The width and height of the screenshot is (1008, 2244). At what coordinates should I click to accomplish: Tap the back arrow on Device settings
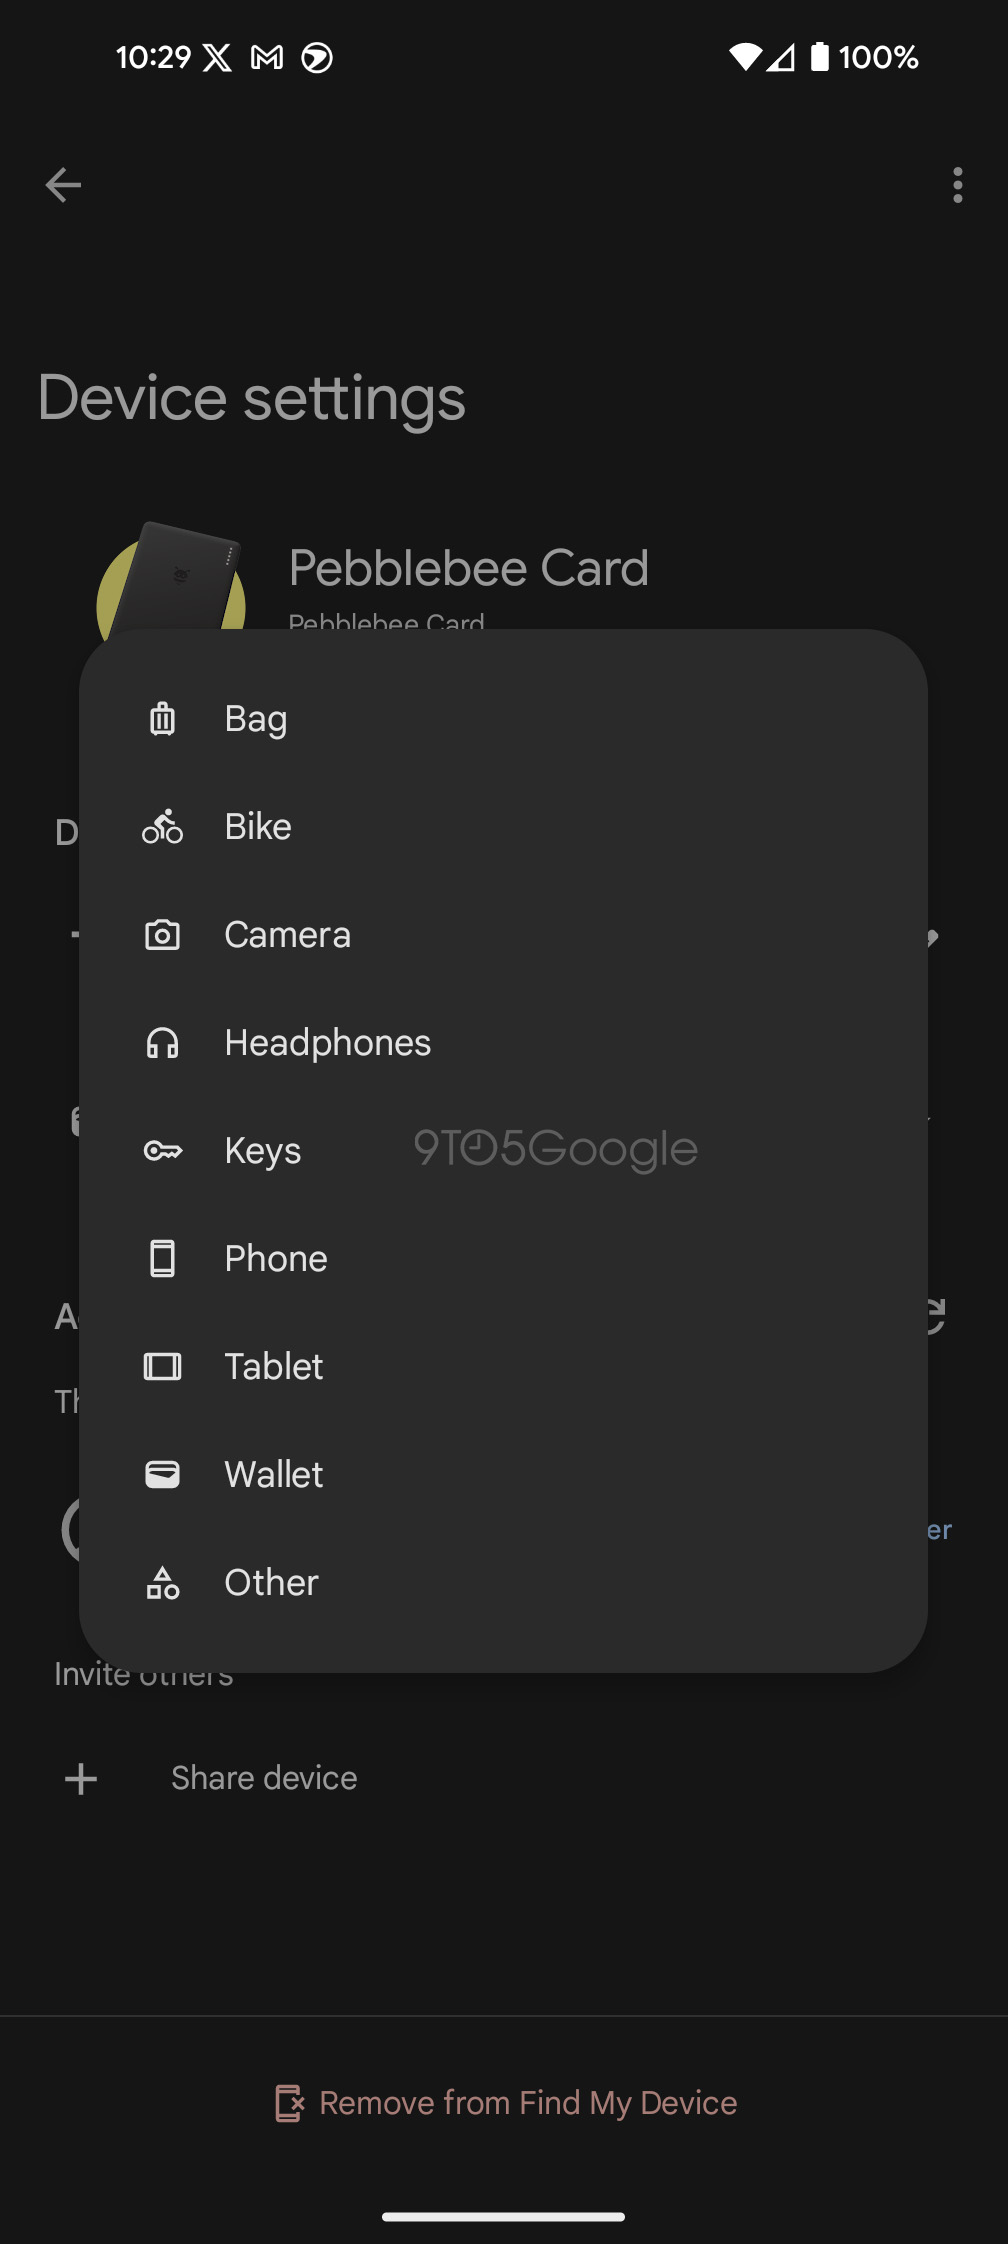(63, 185)
